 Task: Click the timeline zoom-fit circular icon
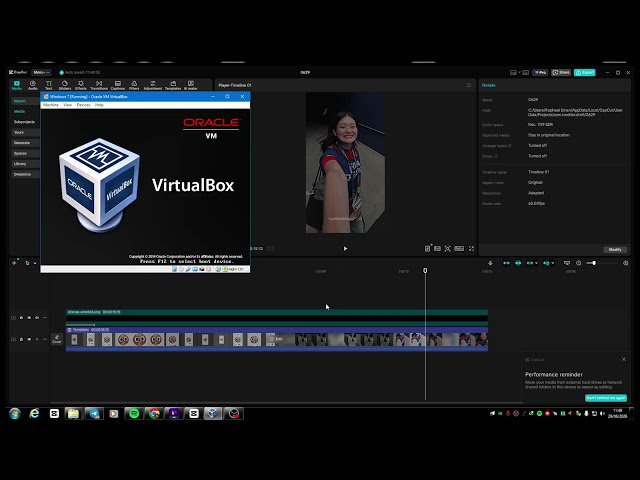[578, 263]
